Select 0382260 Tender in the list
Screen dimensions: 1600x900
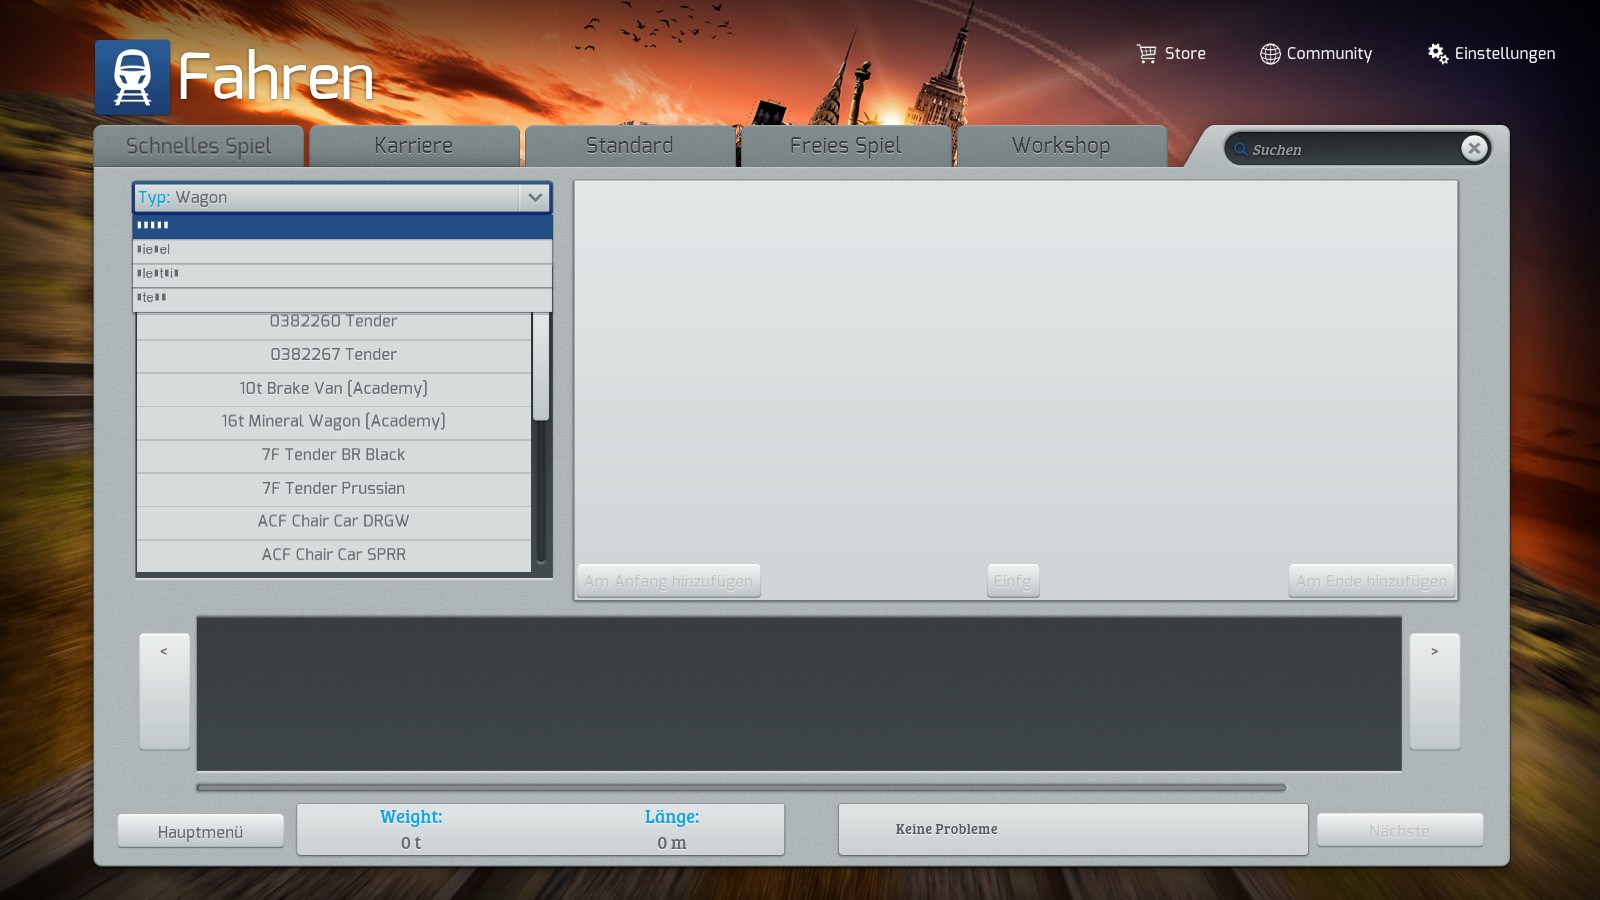tap(333, 323)
